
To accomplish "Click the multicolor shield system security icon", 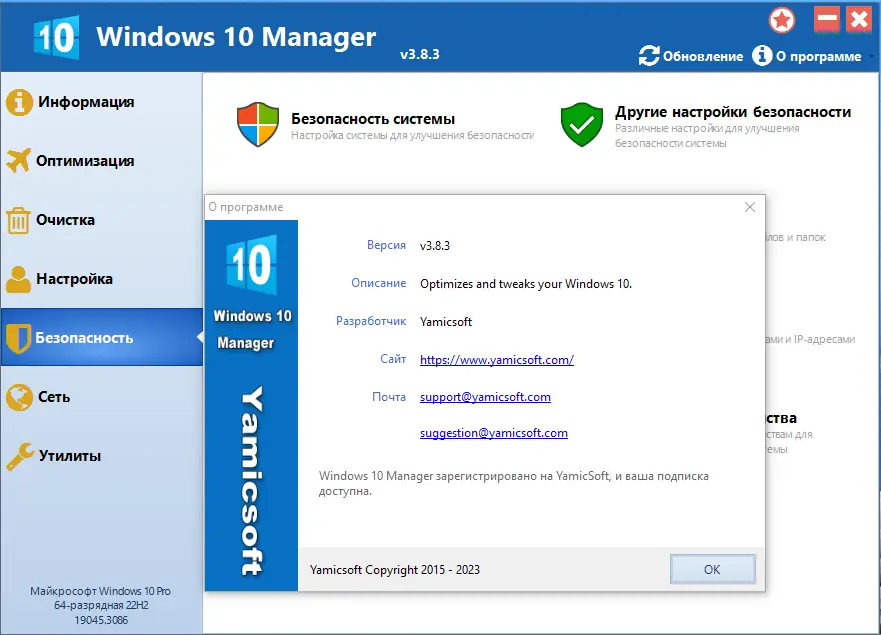I will (258, 124).
